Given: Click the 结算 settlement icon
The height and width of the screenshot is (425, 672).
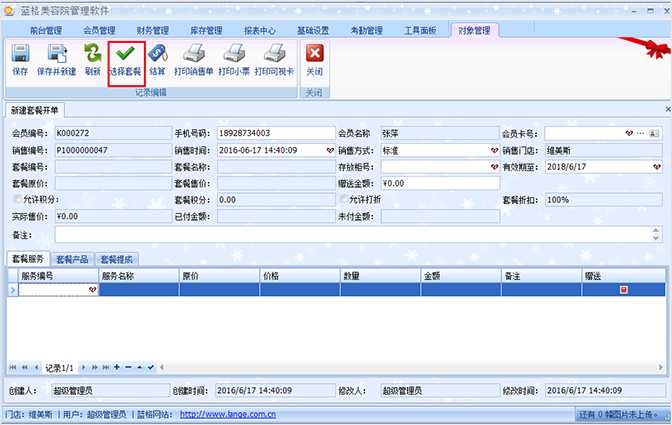Looking at the screenshot, I should pos(157,54).
